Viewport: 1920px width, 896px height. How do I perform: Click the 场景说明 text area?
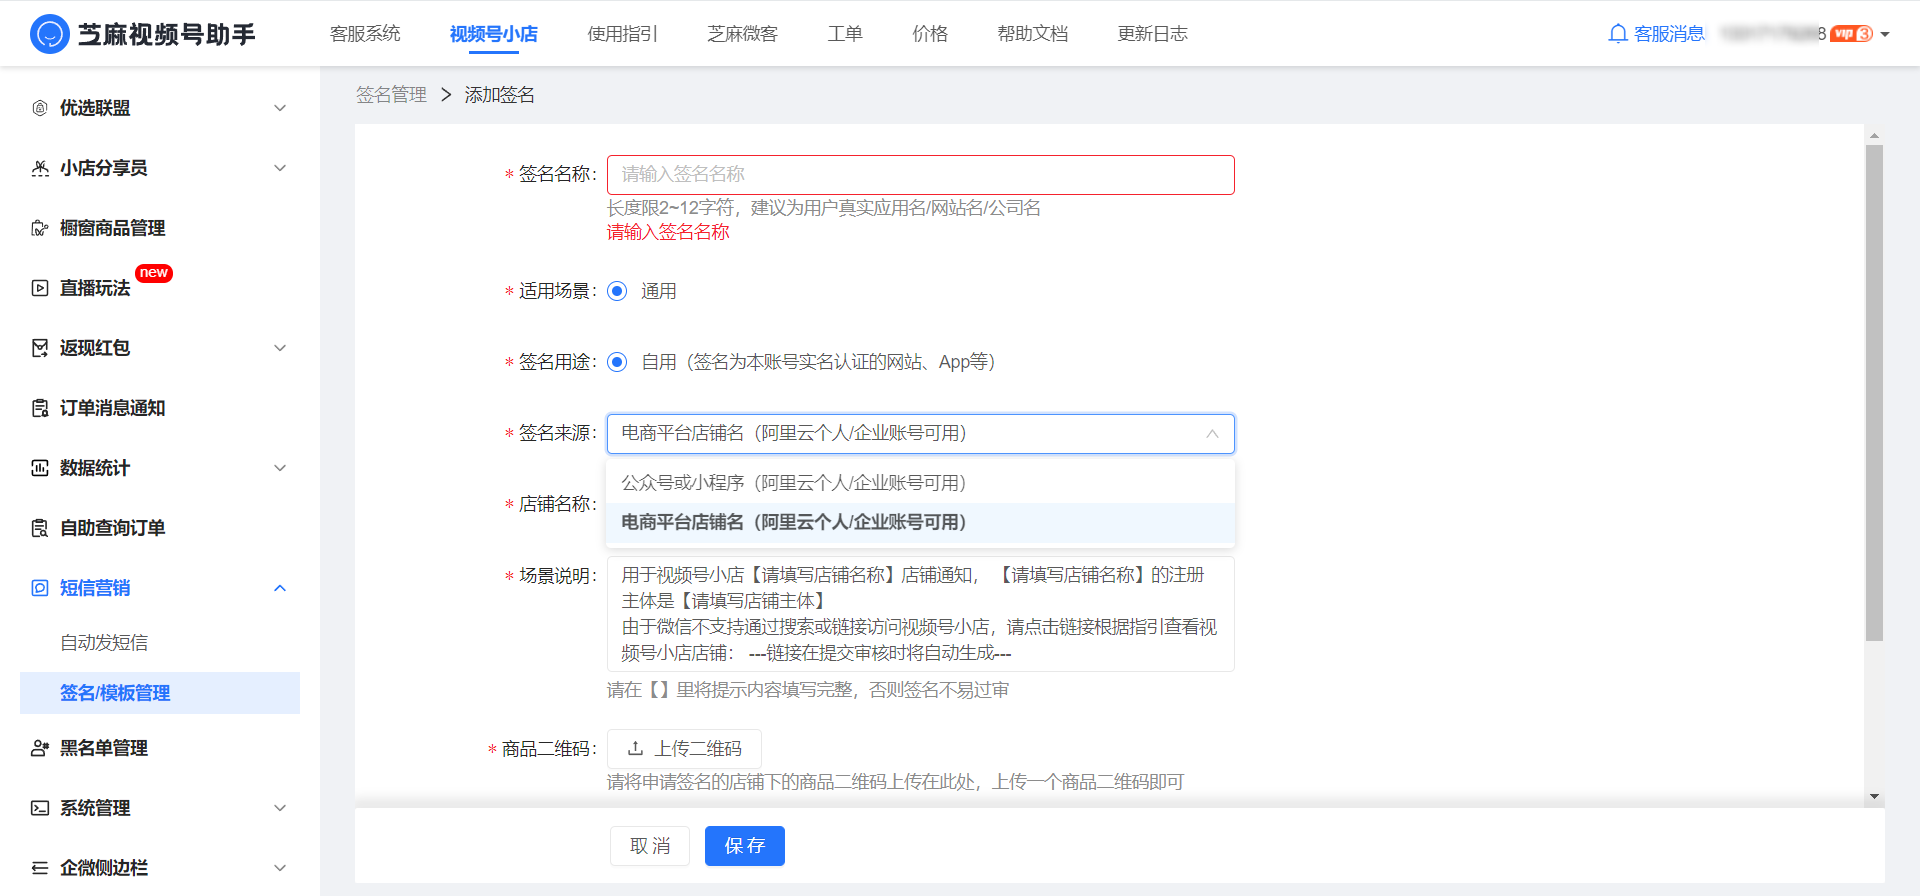(x=920, y=614)
